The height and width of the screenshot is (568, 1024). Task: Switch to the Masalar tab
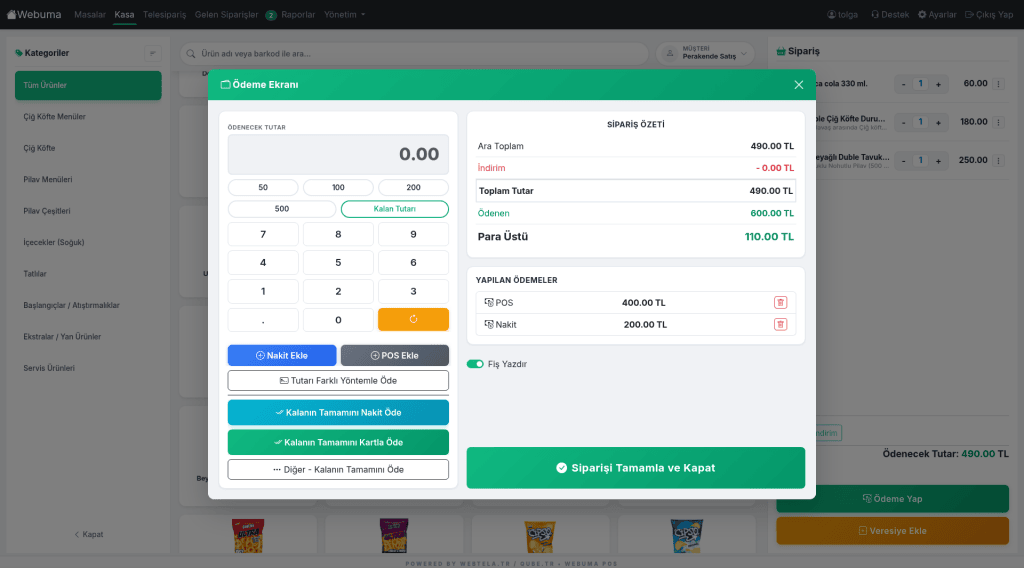(90, 15)
